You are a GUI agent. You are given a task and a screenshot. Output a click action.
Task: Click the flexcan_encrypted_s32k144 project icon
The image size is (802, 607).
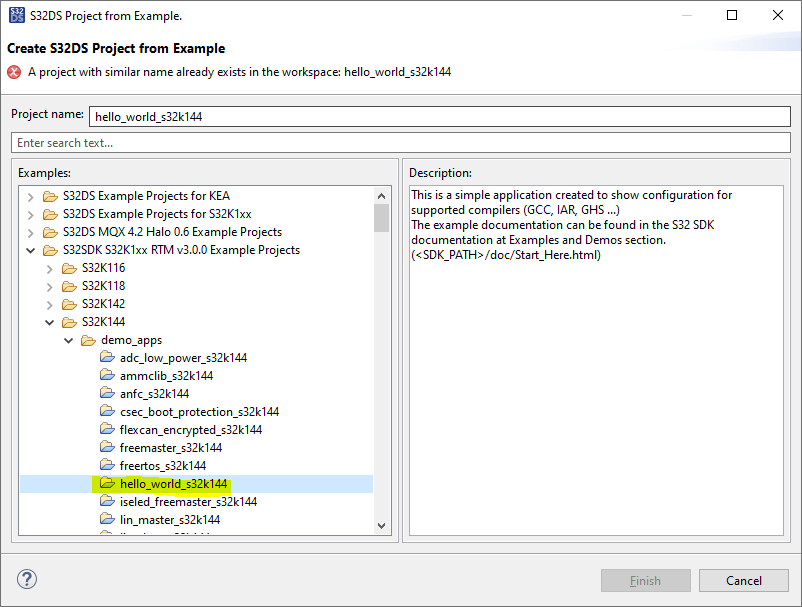pos(107,429)
